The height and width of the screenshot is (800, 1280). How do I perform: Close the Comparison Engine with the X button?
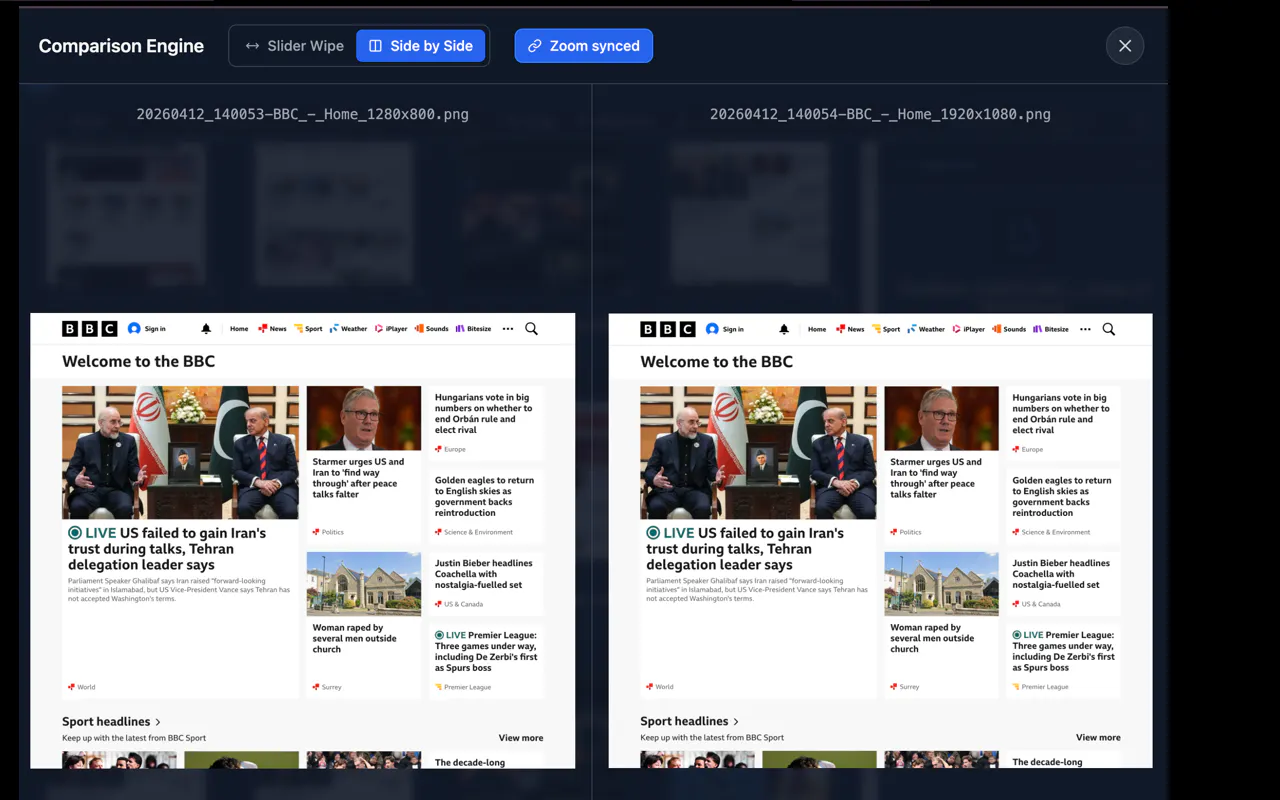pos(1125,46)
